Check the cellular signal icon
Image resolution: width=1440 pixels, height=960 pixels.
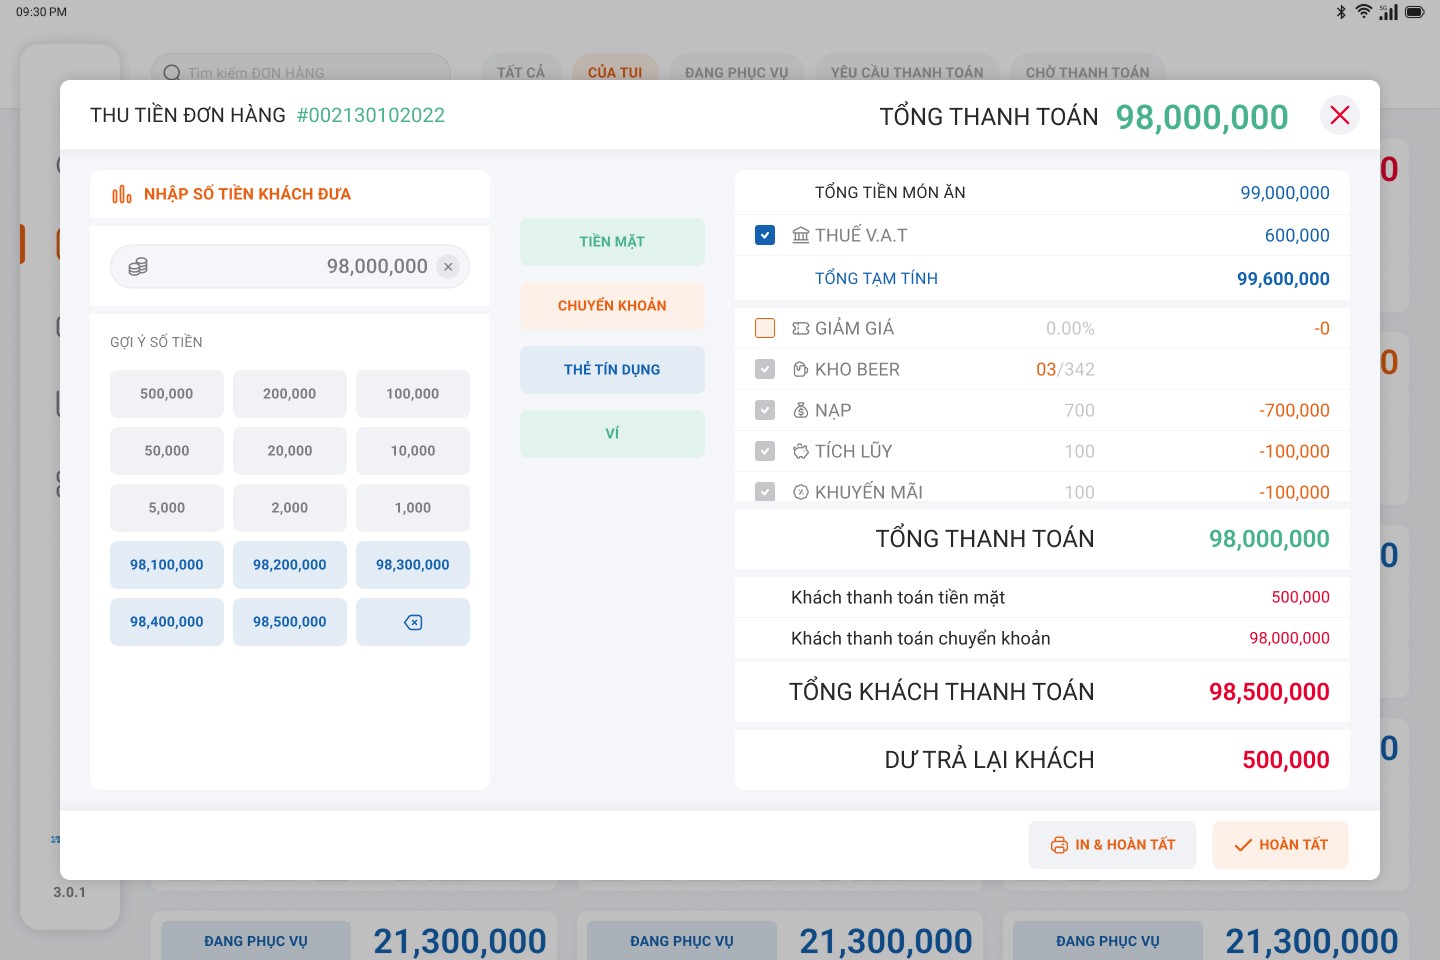pyautogui.click(x=1388, y=12)
